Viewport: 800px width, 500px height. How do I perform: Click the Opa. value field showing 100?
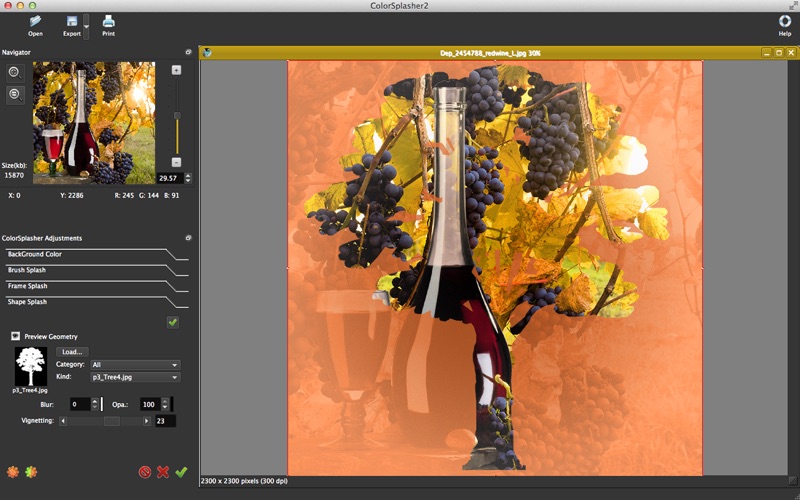151,405
